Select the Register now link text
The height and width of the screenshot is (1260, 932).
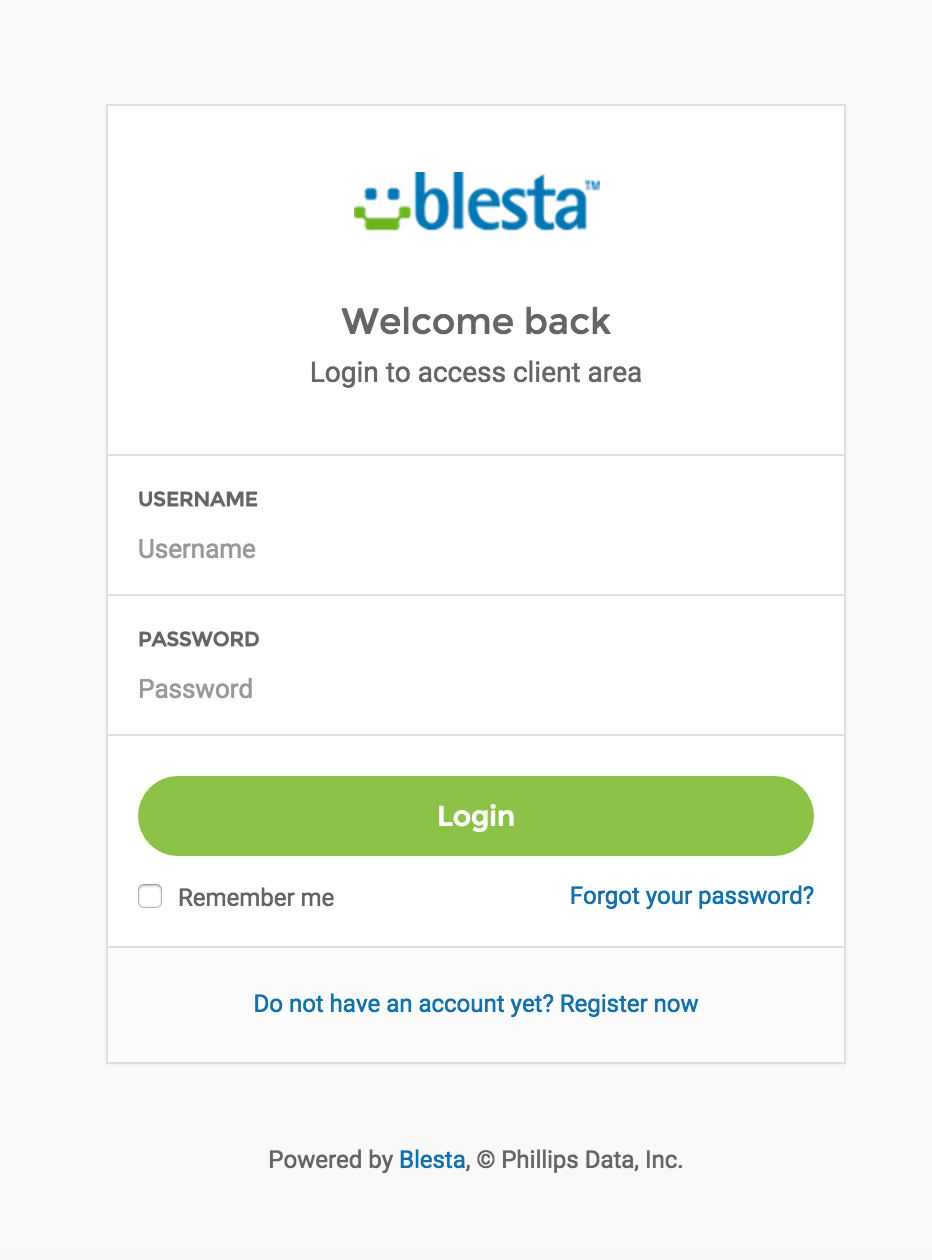[629, 1004]
